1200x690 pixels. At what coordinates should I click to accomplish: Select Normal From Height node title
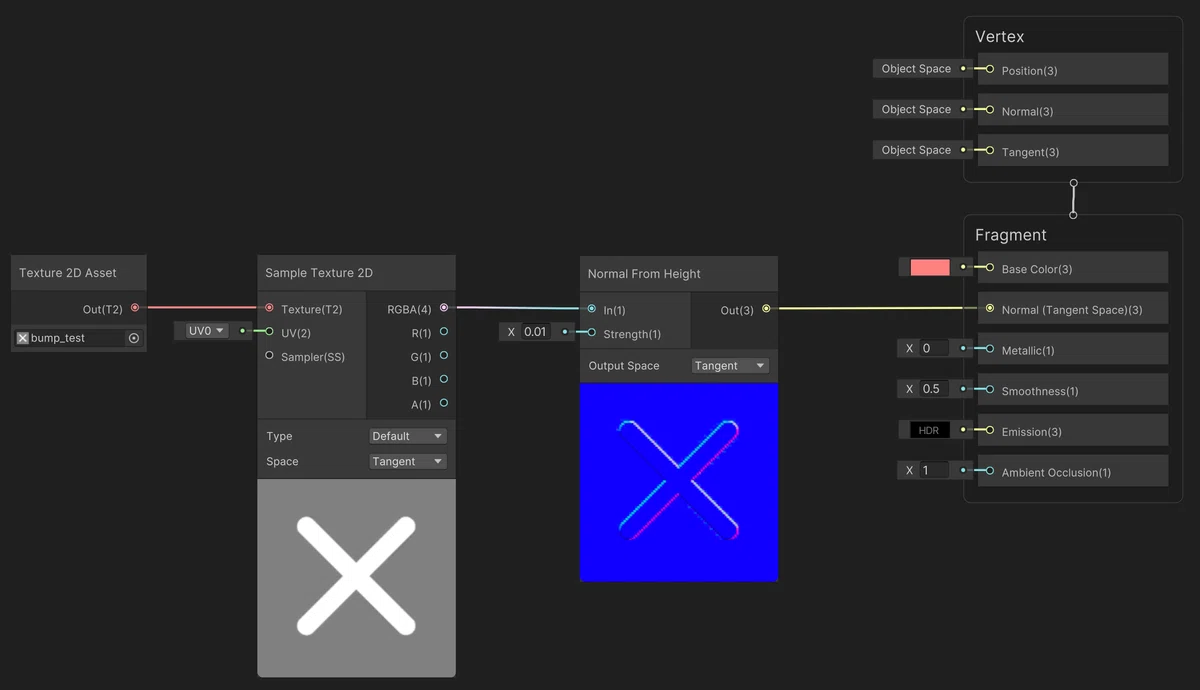click(644, 274)
